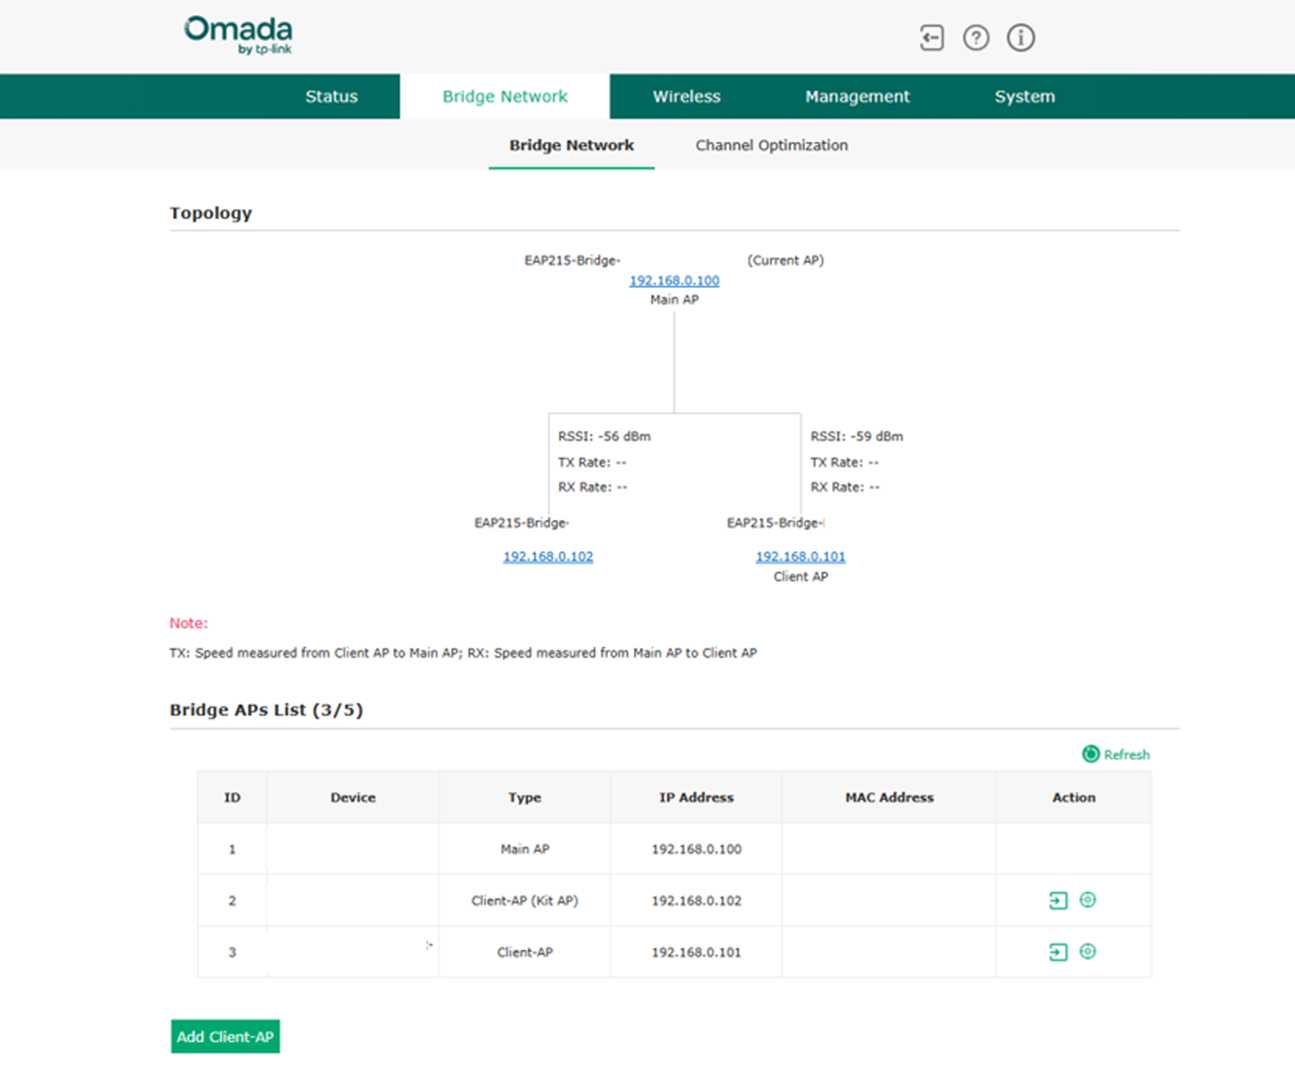Click the Omada by tp-link logo
The width and height of the screenshot is (1295, 1075).
[x=238, y=35]
